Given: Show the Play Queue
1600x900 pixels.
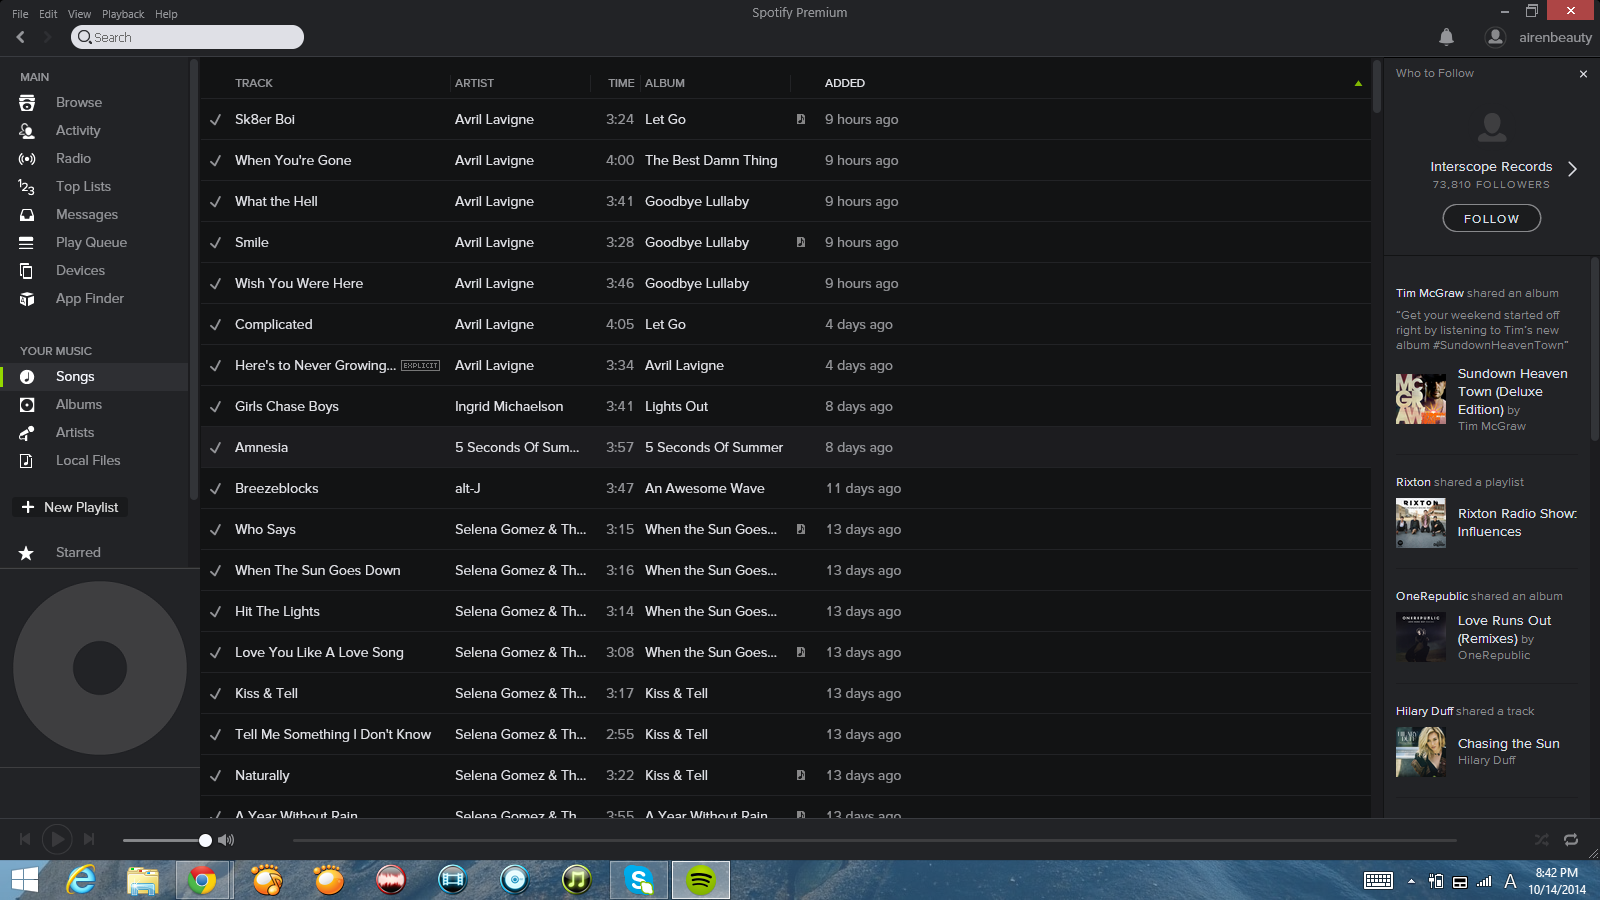Looking at the screenshot, I should click(91, 243).
